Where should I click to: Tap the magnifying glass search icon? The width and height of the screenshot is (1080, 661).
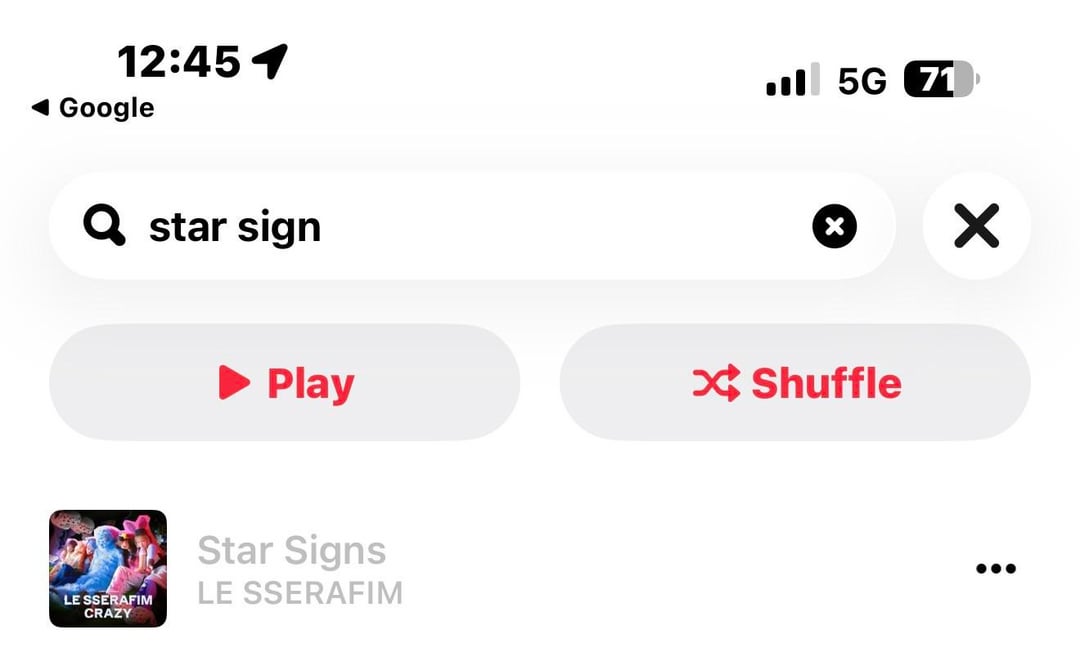click(x=104, y=226)
